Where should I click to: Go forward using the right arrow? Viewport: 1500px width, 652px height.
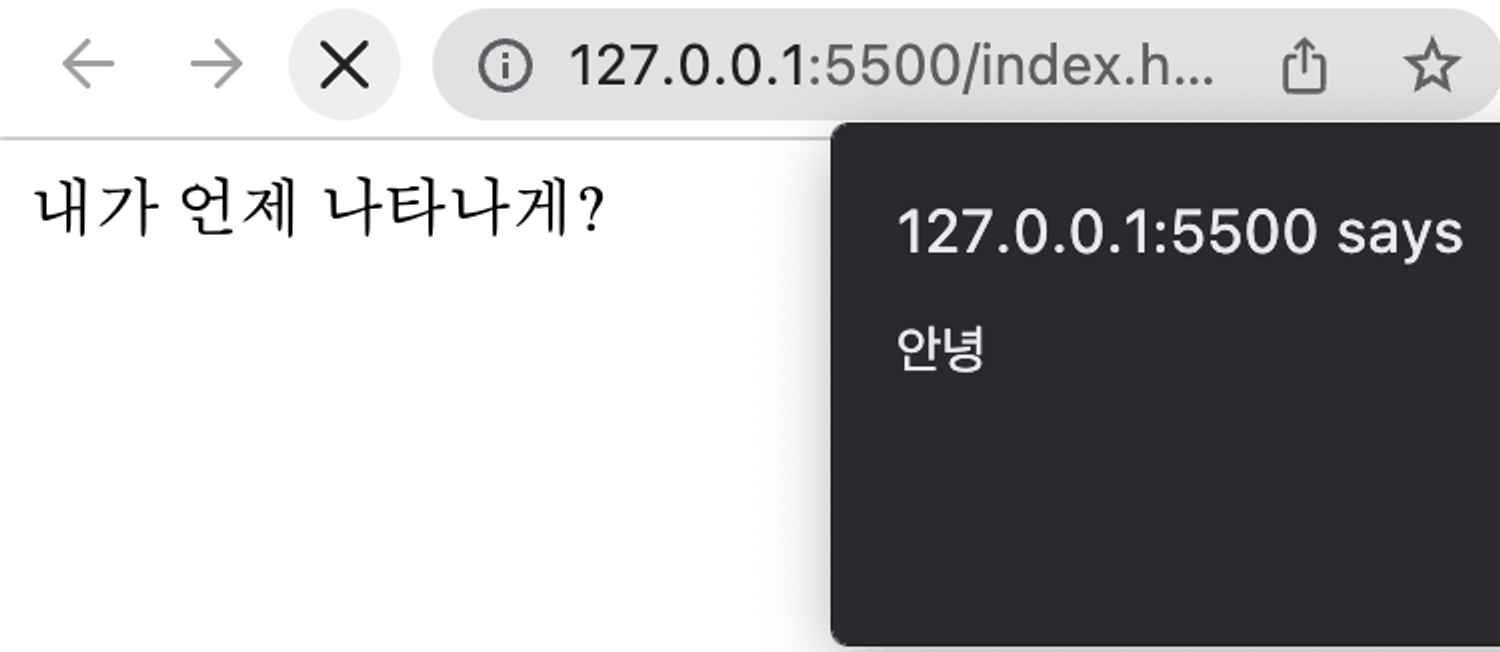point(216,66)
